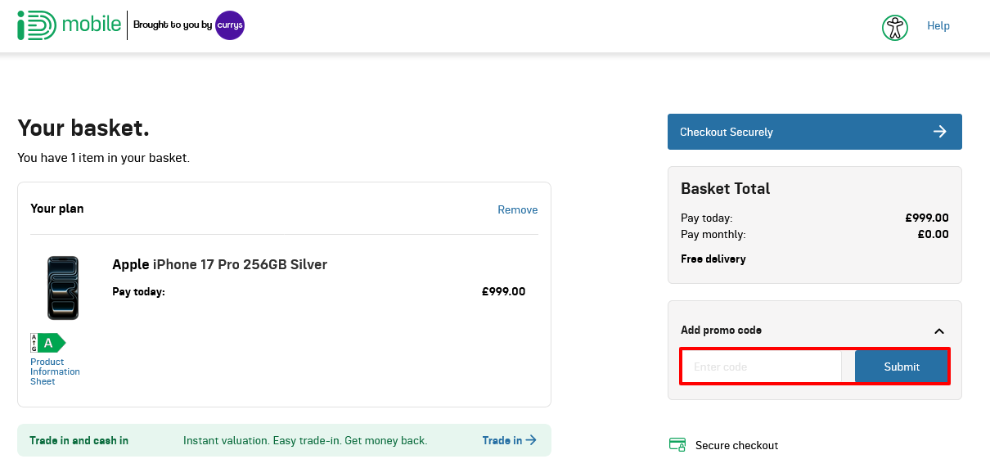Remove the plan from basket

518,210
